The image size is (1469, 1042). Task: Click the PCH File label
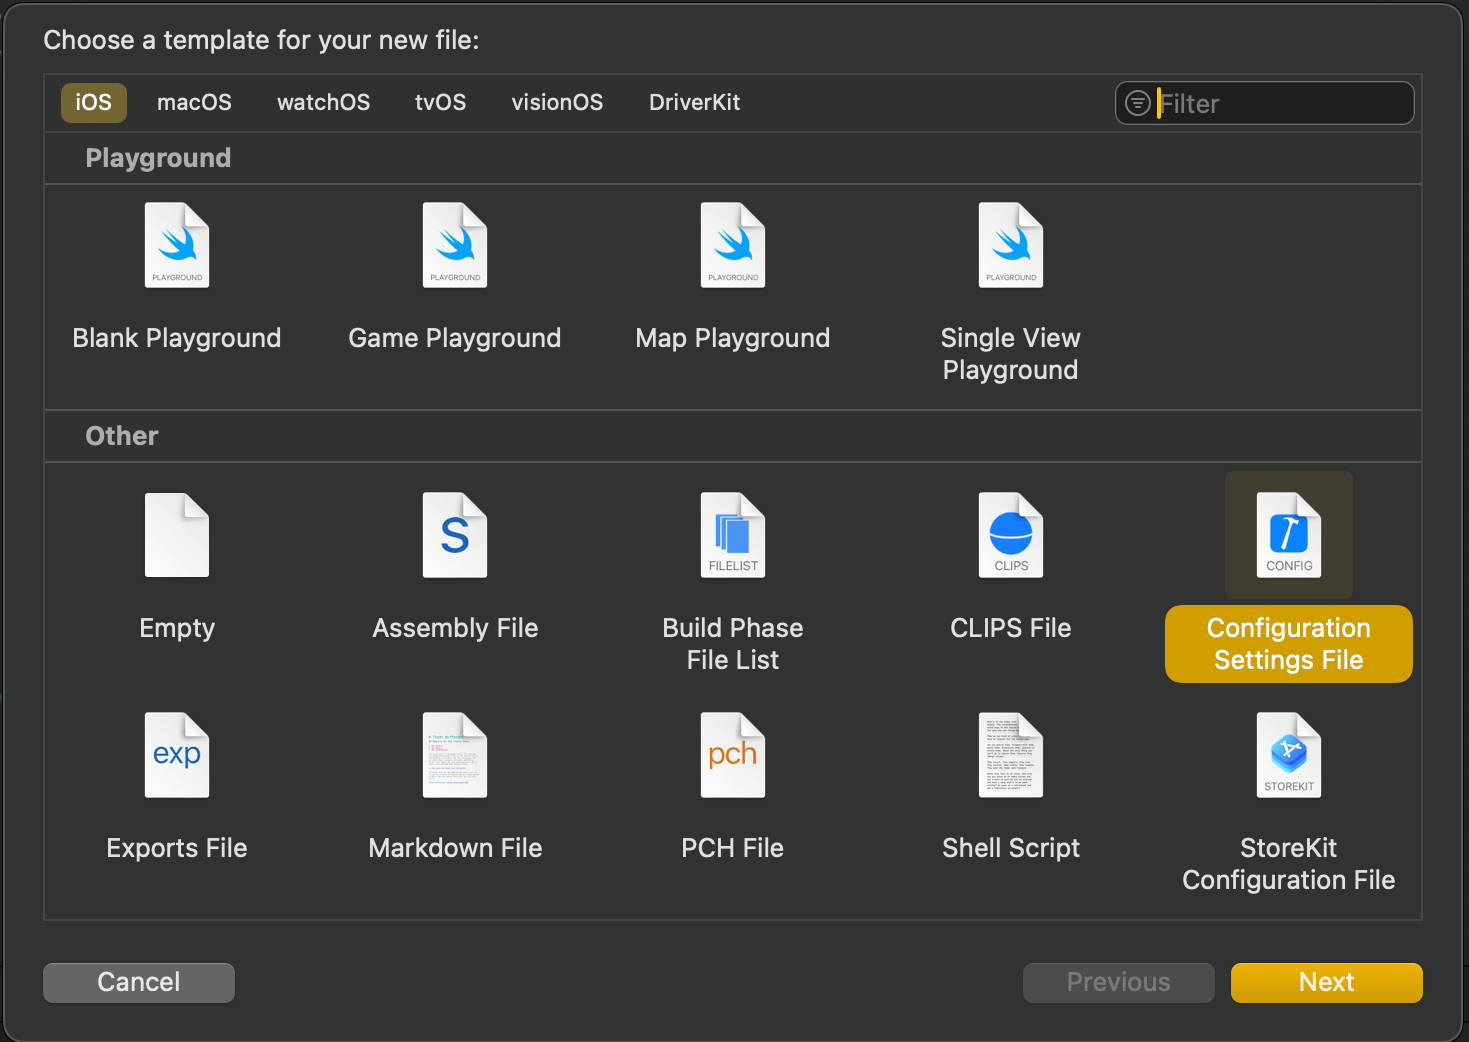(733, 848)
